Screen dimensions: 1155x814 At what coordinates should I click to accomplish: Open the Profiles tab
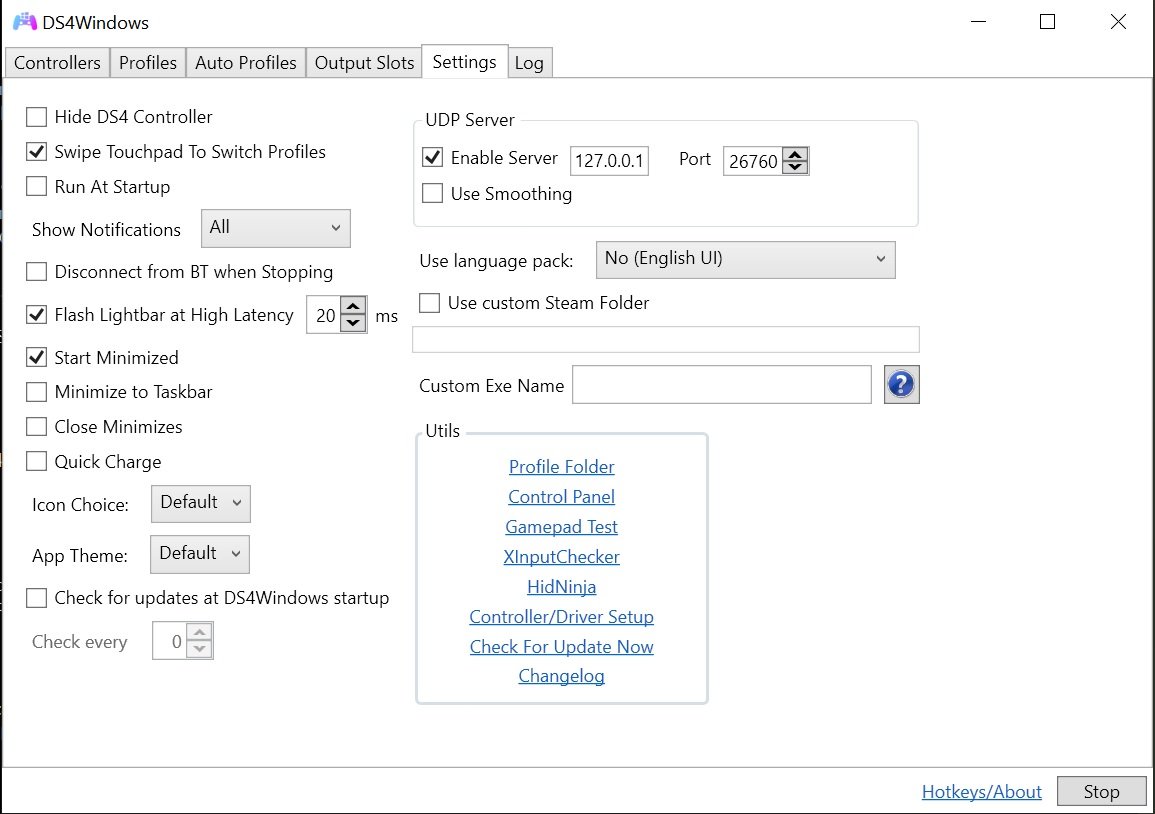tap(148, 63)
